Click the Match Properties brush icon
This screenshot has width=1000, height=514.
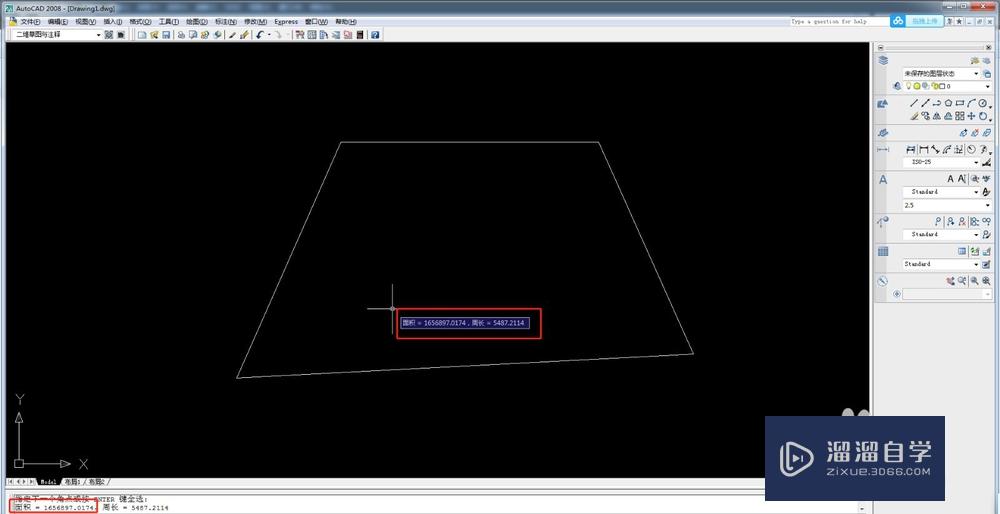pyautogui.click(x=233, y=34)
